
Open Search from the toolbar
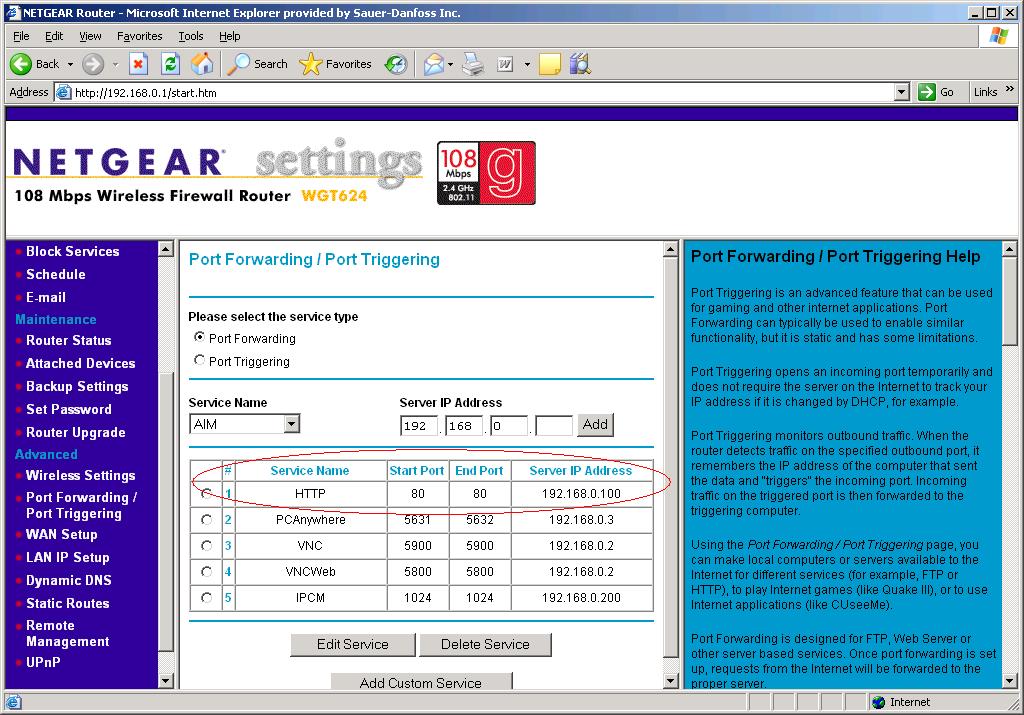point(258,64)
